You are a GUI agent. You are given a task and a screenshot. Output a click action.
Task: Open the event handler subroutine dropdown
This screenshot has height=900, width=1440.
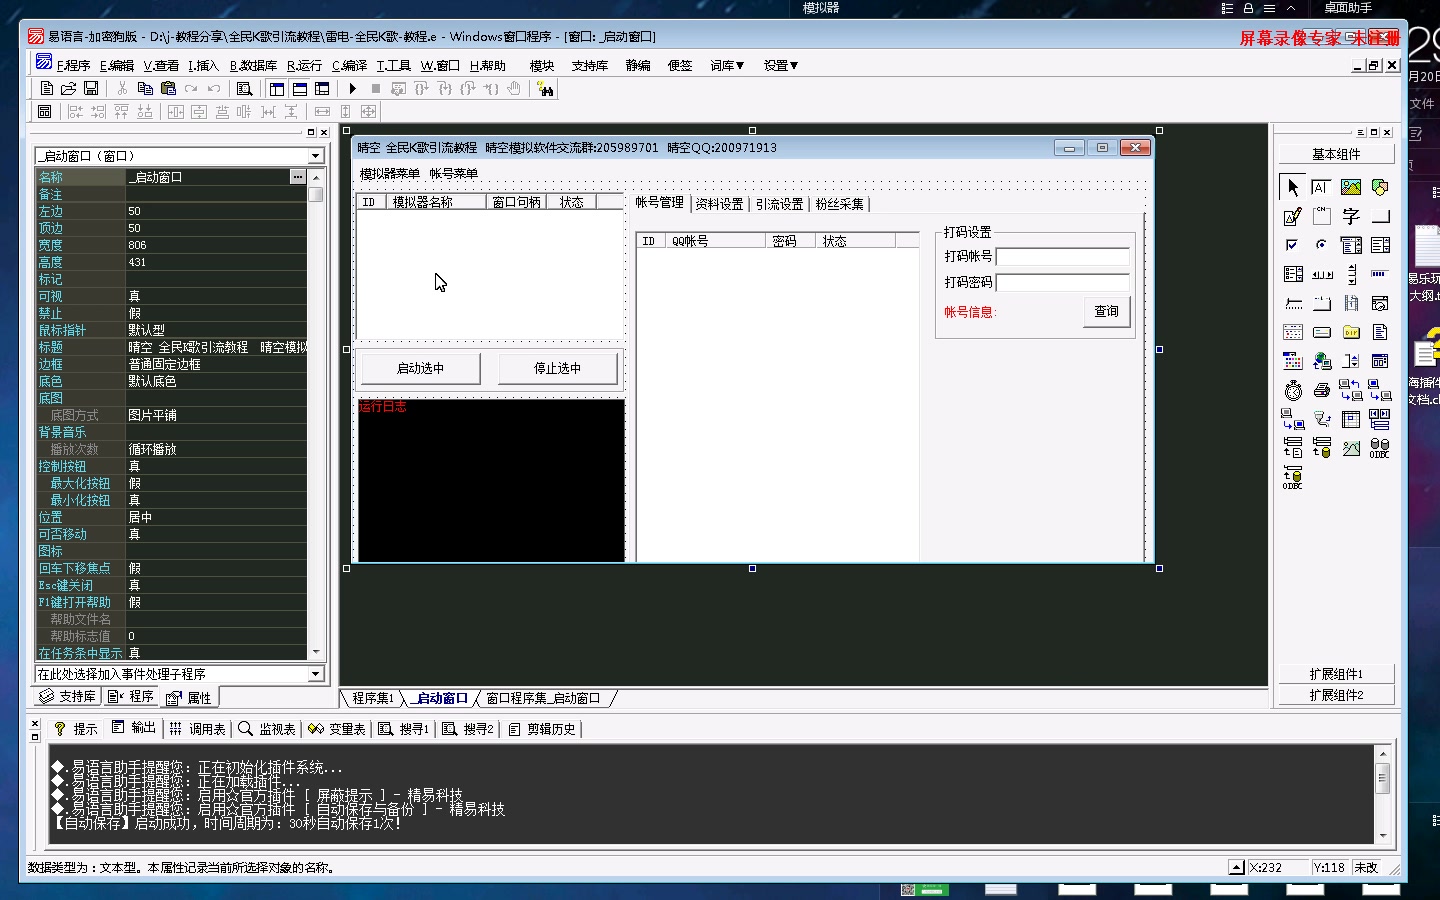pyautogui.click(x=316, y=674)
